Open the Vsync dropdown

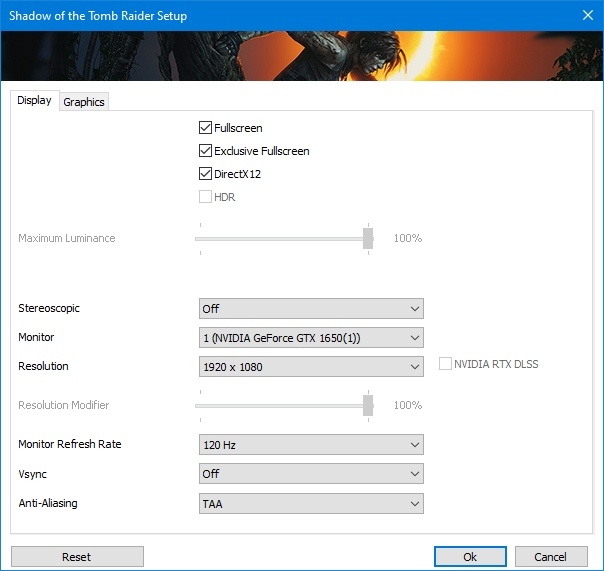click(x=311, y=474)
